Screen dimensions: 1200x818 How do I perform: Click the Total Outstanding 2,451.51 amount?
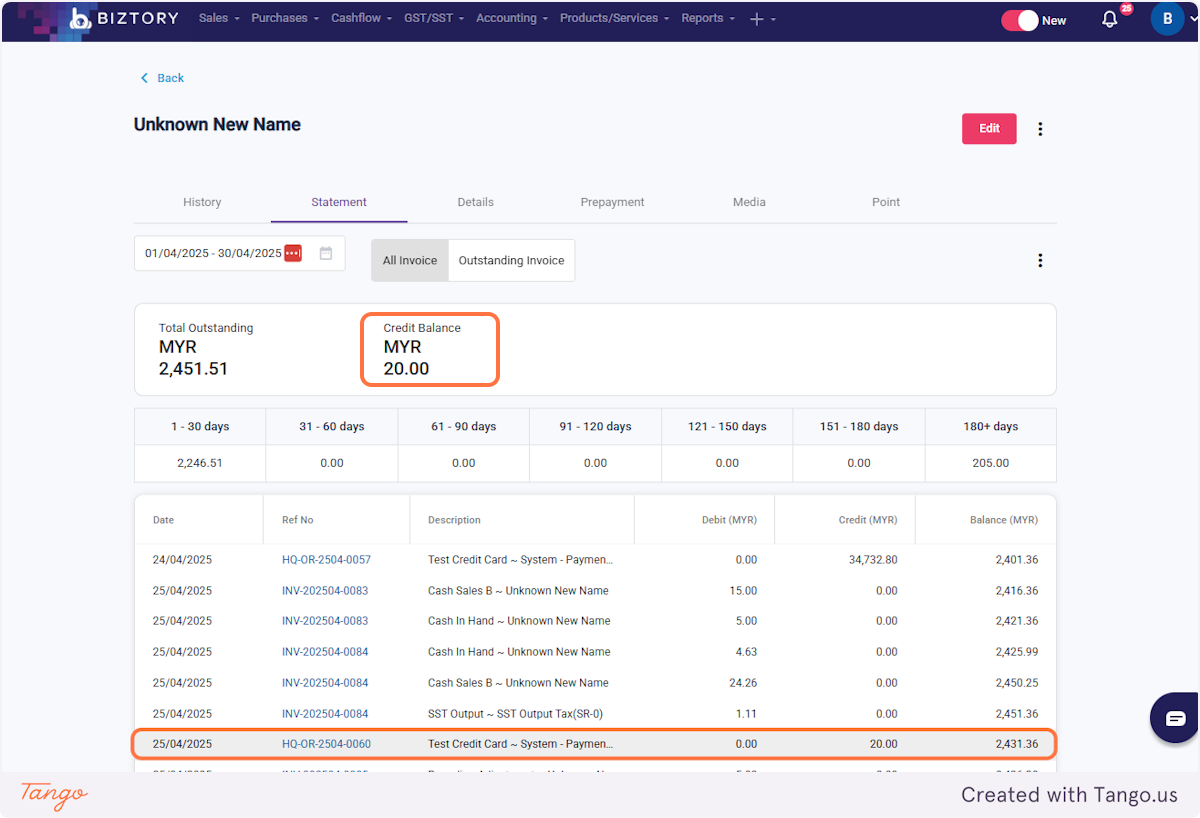tap(194, 368)
